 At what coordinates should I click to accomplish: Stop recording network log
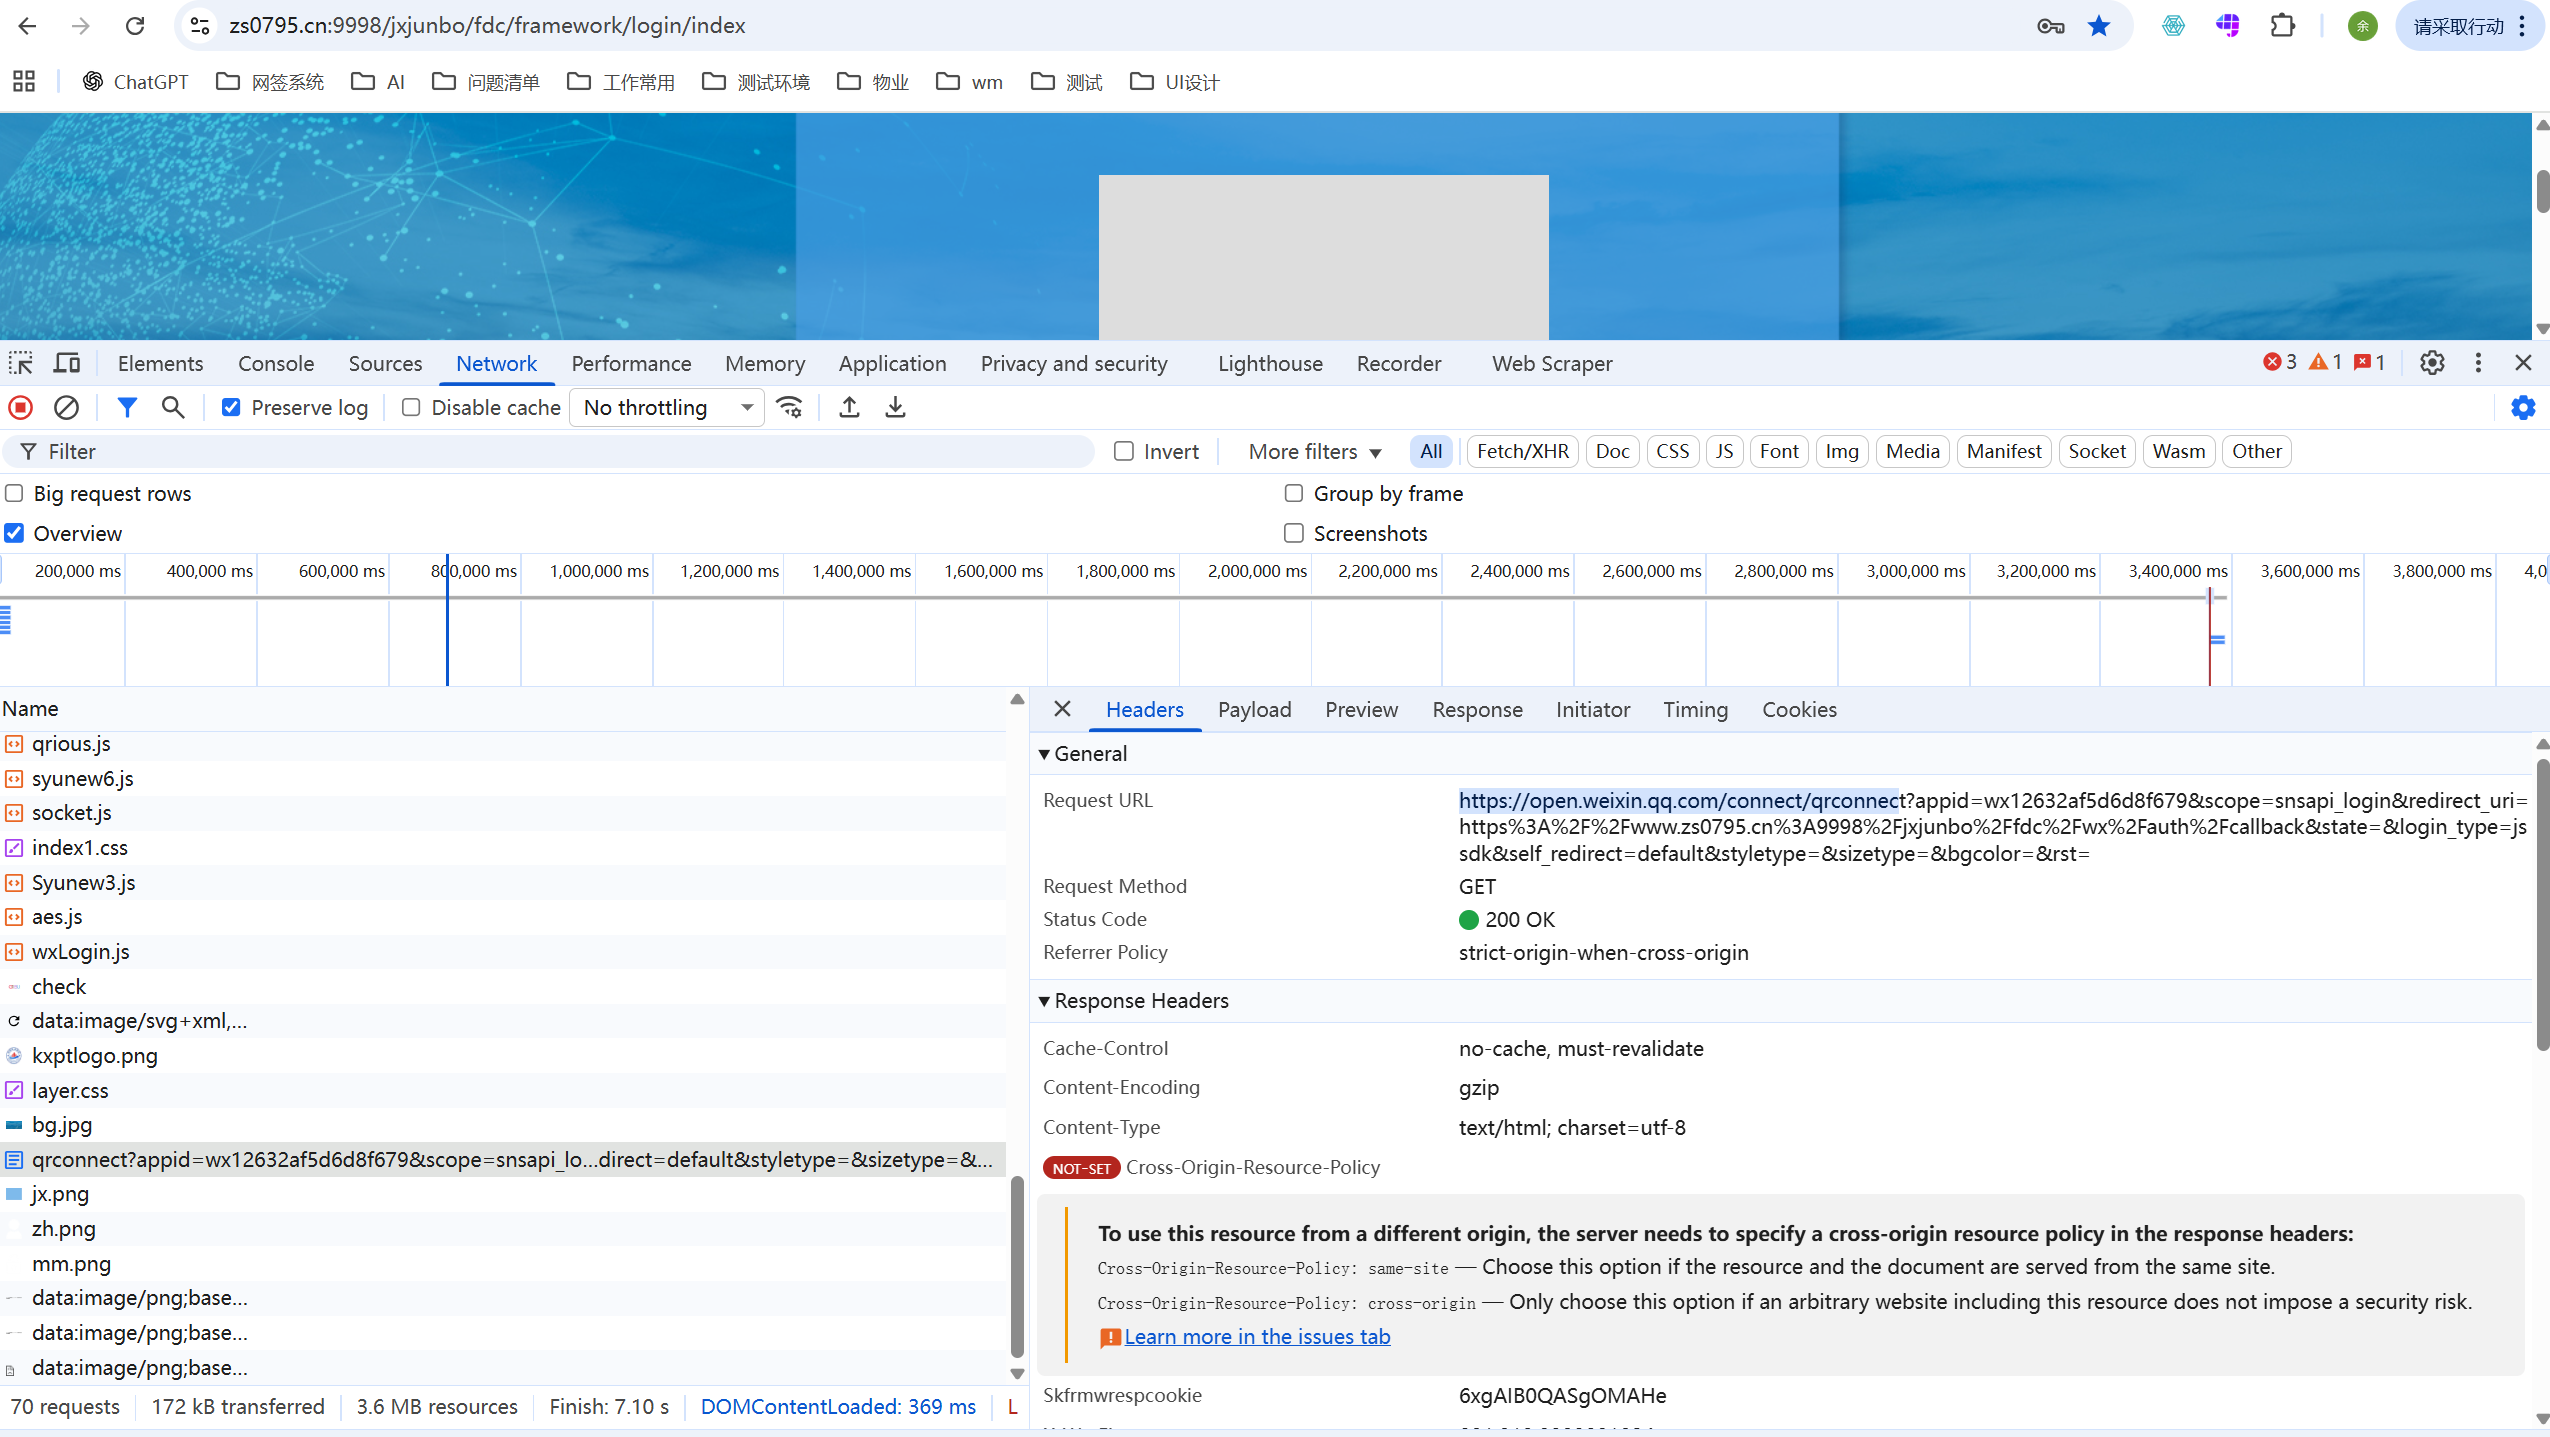coord(21,408)
